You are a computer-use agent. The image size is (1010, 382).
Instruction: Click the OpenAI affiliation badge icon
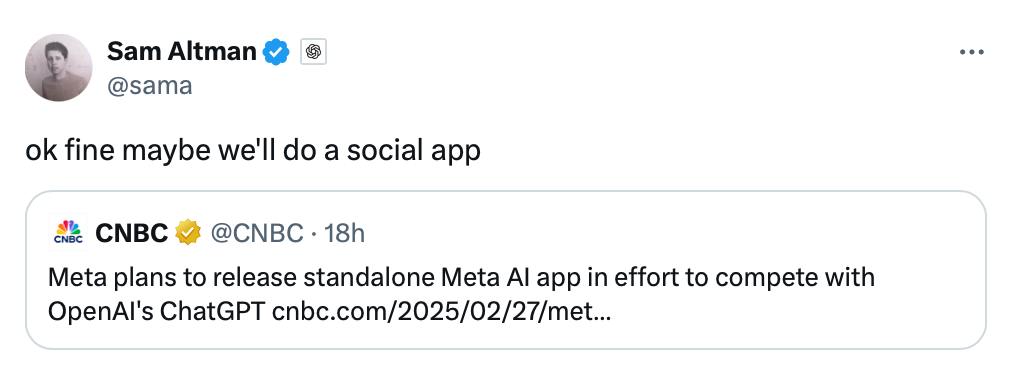coord(314,52)
